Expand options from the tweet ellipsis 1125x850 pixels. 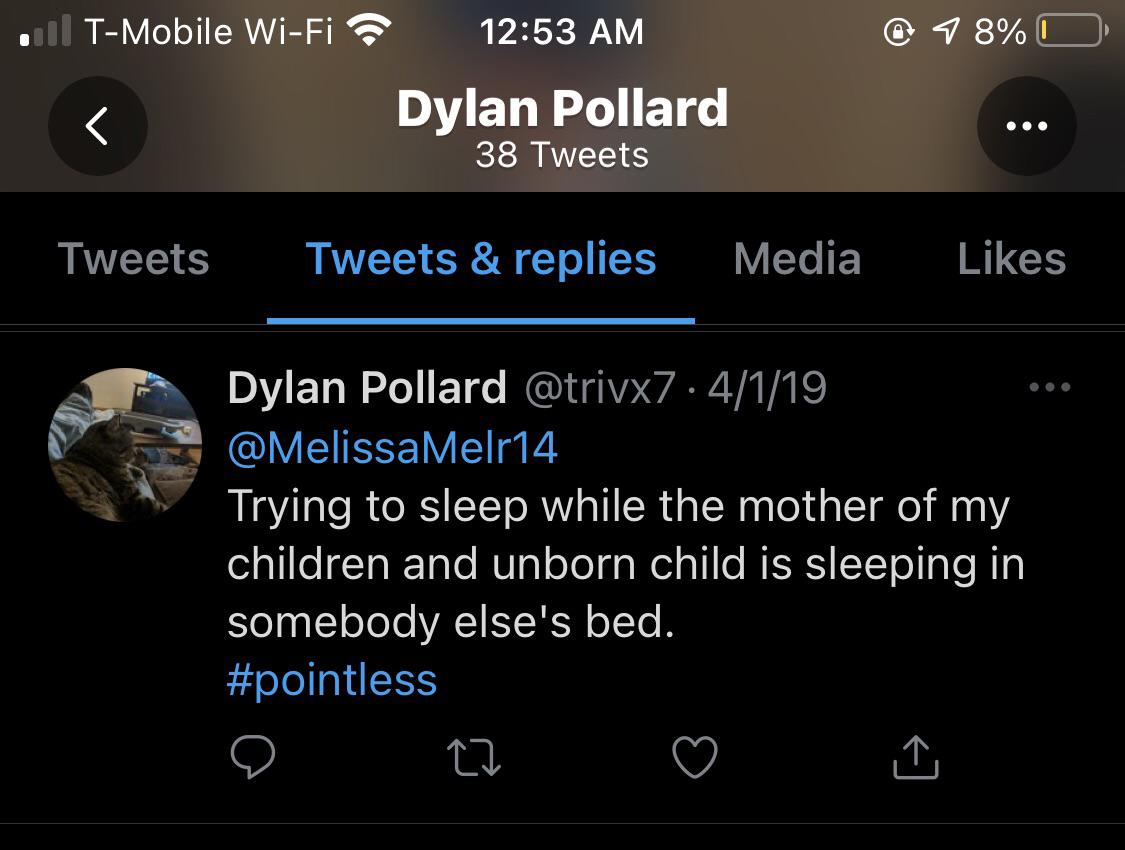1049,387
